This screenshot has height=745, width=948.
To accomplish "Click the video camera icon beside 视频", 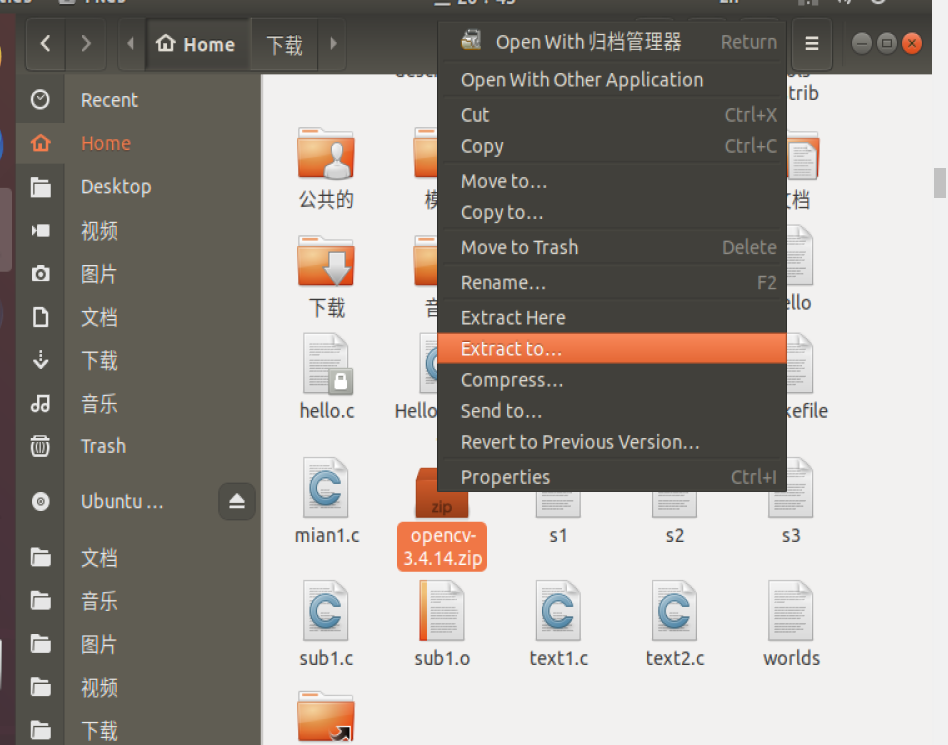I will (x=41, y=230).
